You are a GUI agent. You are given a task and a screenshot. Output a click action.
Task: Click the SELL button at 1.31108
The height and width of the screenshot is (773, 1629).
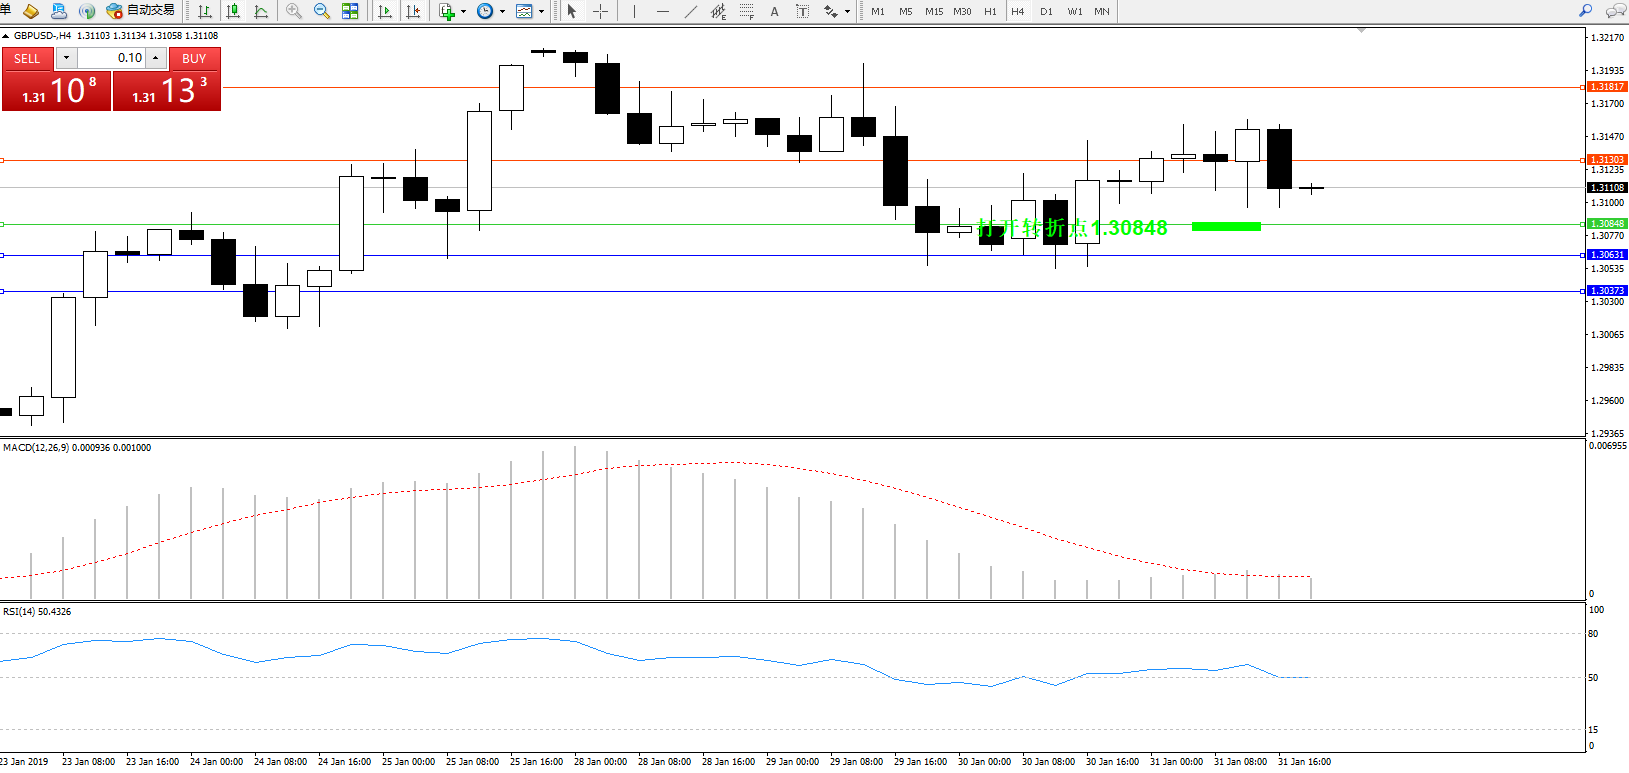coord(56,90)
